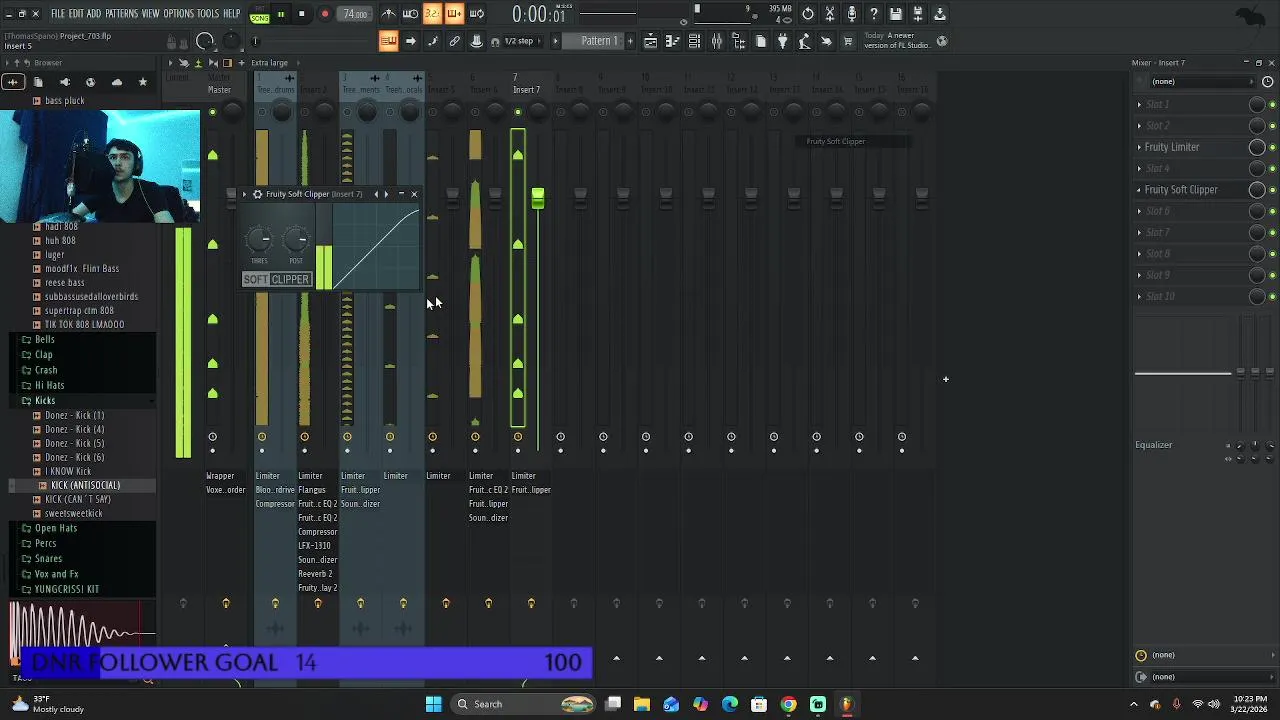The image size is (1280, 720).
Task: Toggle the SONG/PAT mode switch
Action: click(x=260, y=14)
